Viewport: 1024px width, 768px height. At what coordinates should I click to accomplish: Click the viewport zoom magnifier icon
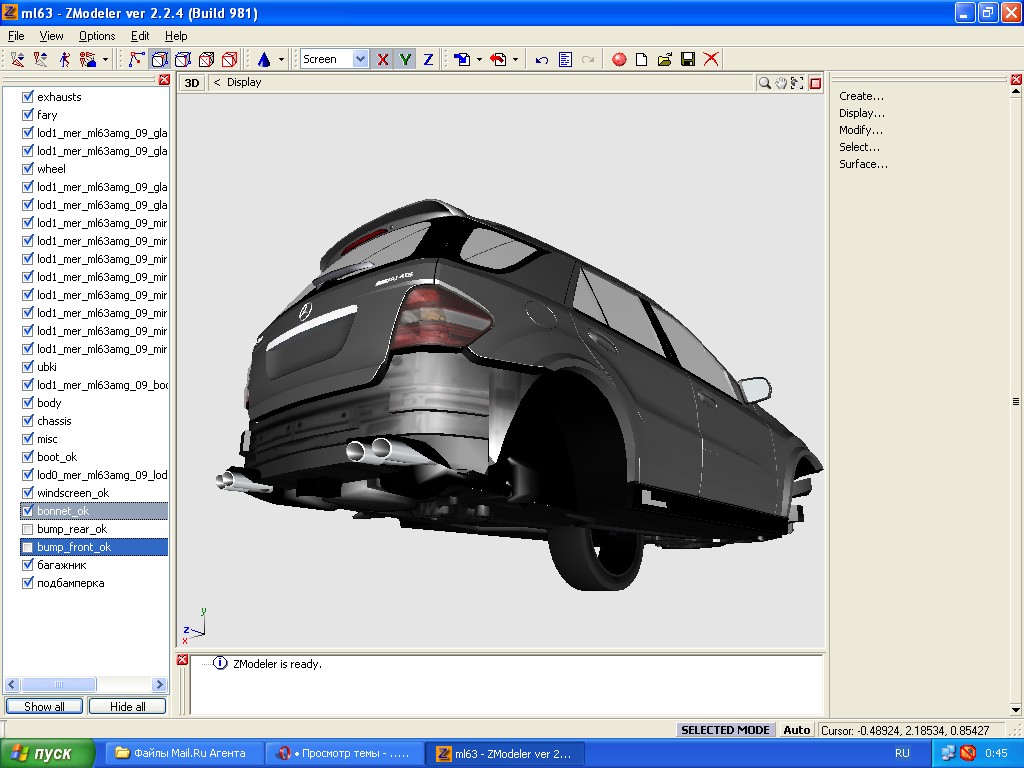tap(764, 83)
